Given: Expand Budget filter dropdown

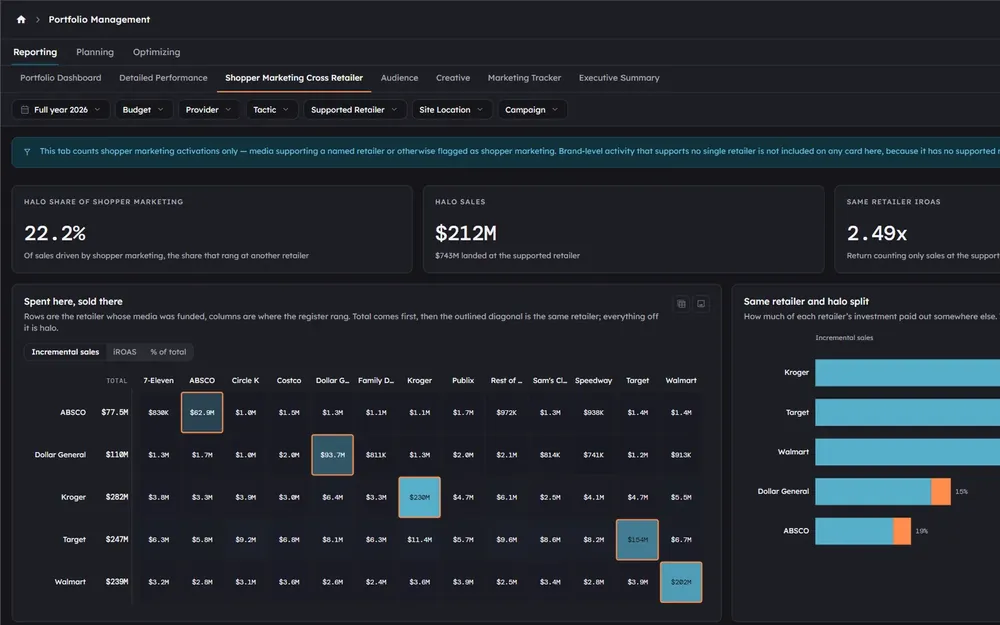Looking at the screenshot, I should [143, 110].
